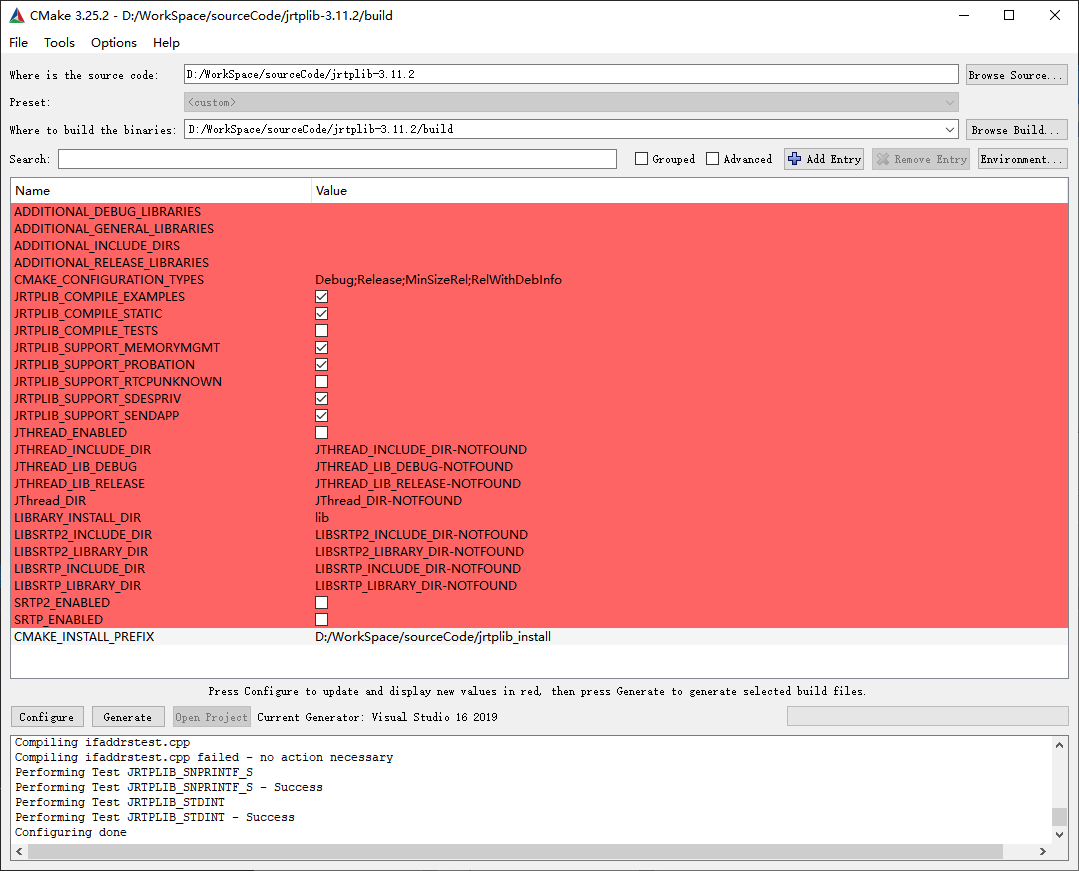
Task: Enable the Advanced checkbox
Action: coord(713,159)
